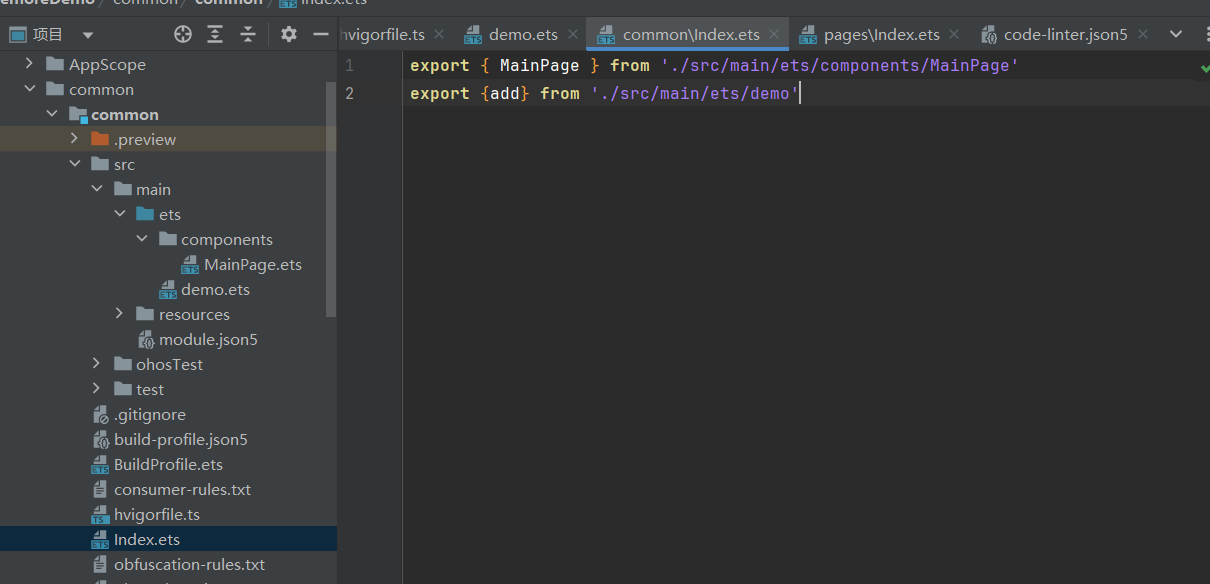Click the collapse all icon in project toolbar
This screenshot has width=1210, height=584.
click(x=248, y=35)
